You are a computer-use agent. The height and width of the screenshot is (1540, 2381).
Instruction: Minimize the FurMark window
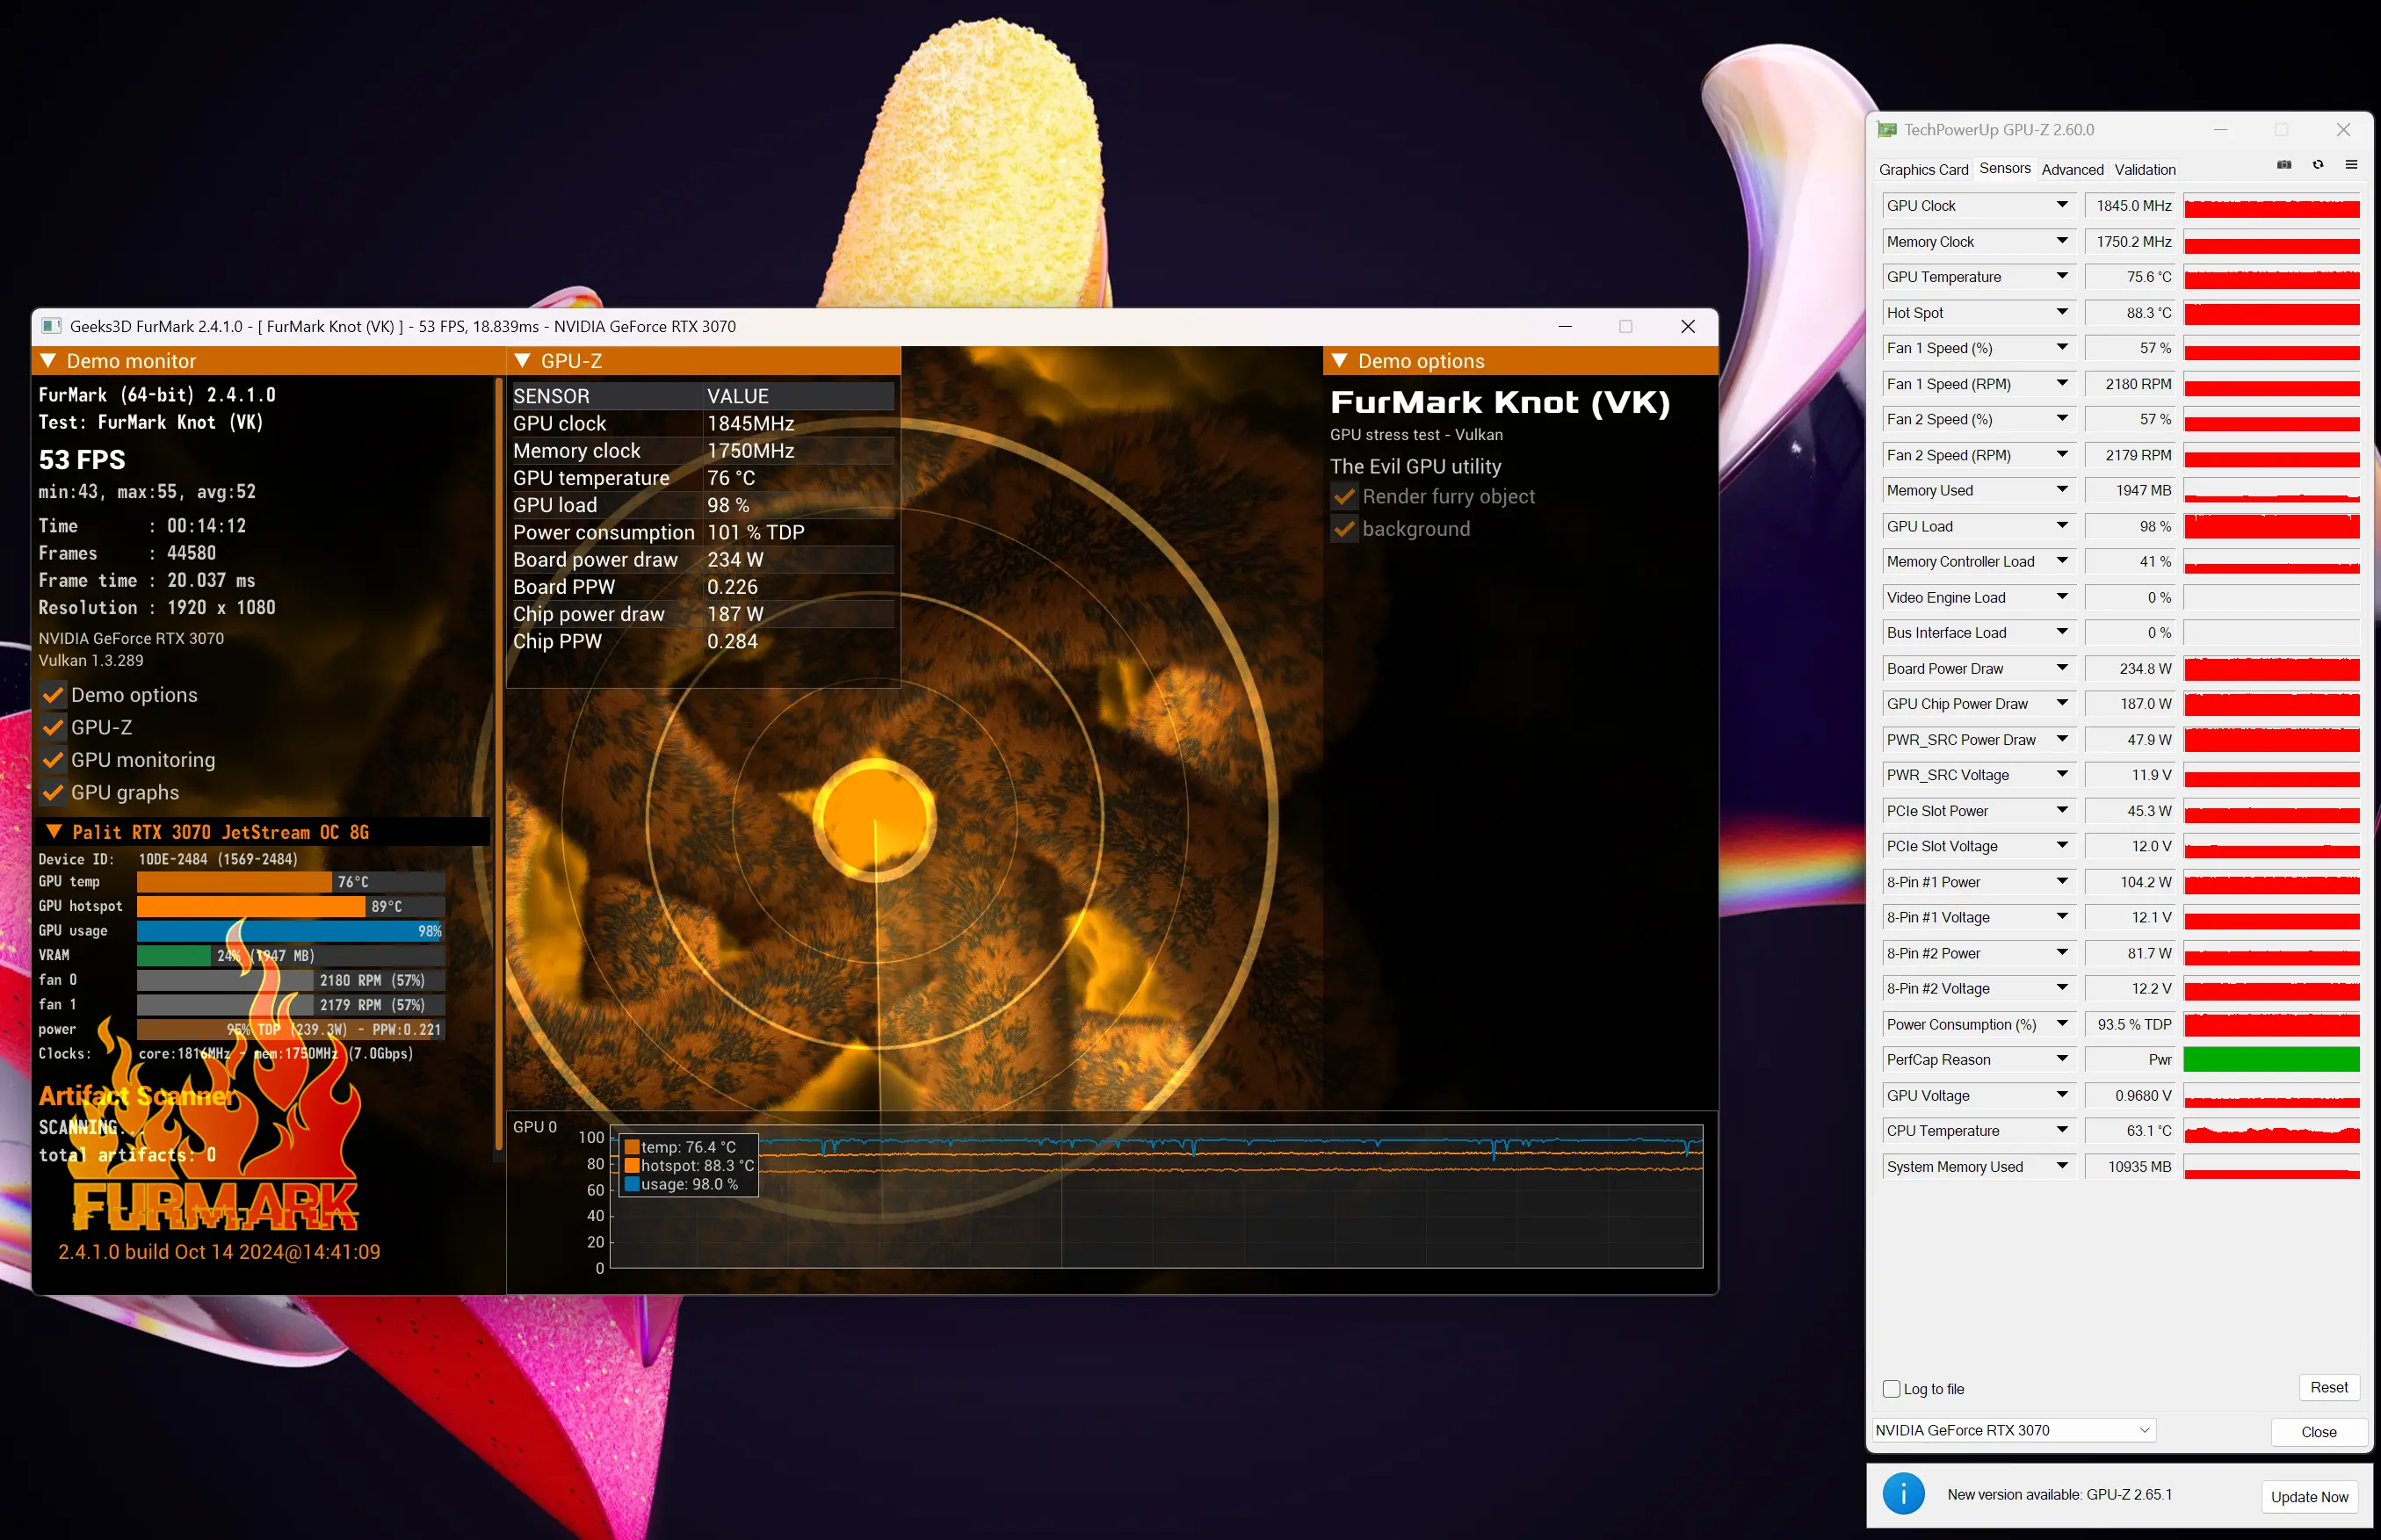click(x=1565, y=326)
